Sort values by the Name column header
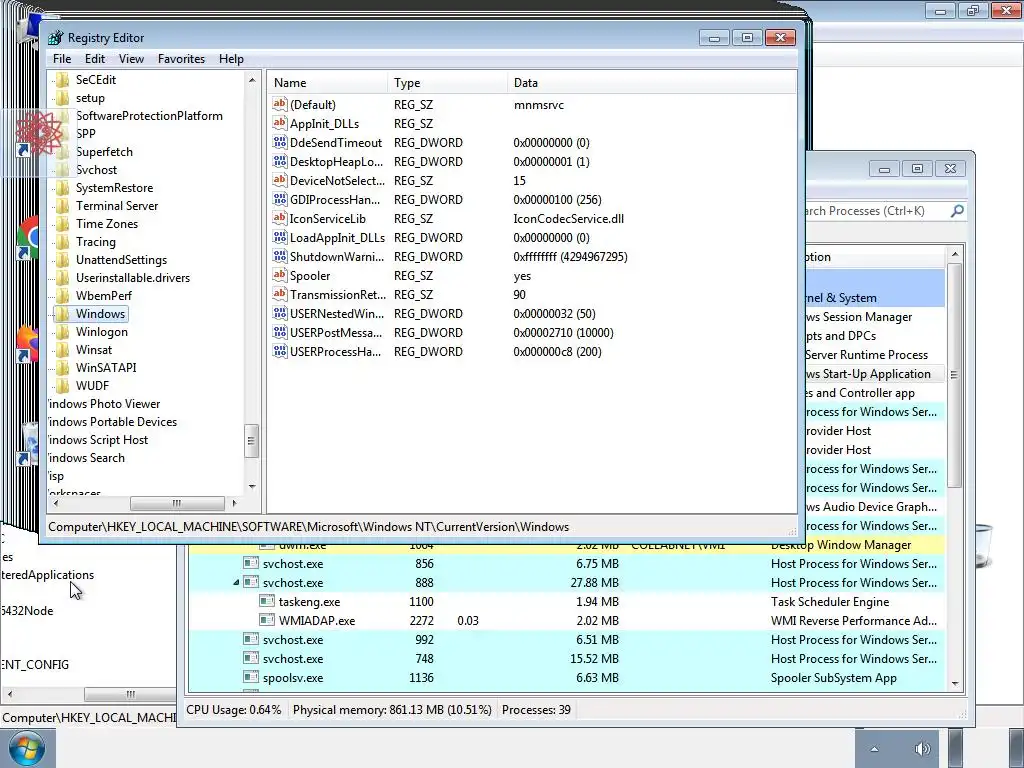Image resolution: width=1024 pixels, height=768 pixels. click(327, 83)
